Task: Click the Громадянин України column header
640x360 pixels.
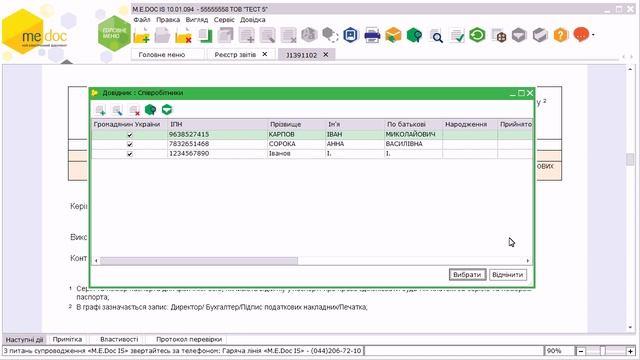Action: (129, 124)
